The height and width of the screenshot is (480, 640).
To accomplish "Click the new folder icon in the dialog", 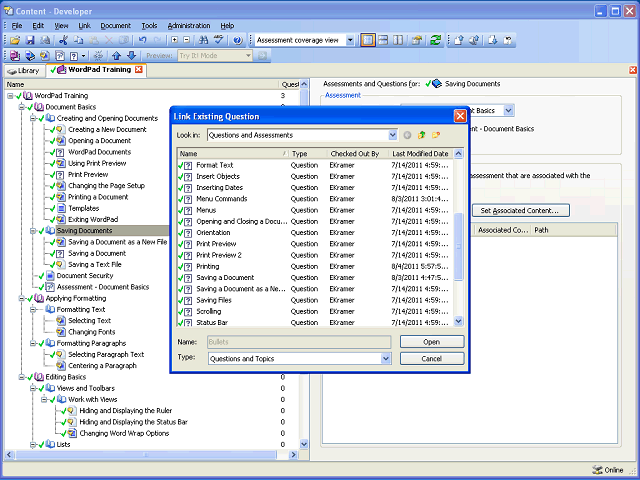I will [437, 135].
